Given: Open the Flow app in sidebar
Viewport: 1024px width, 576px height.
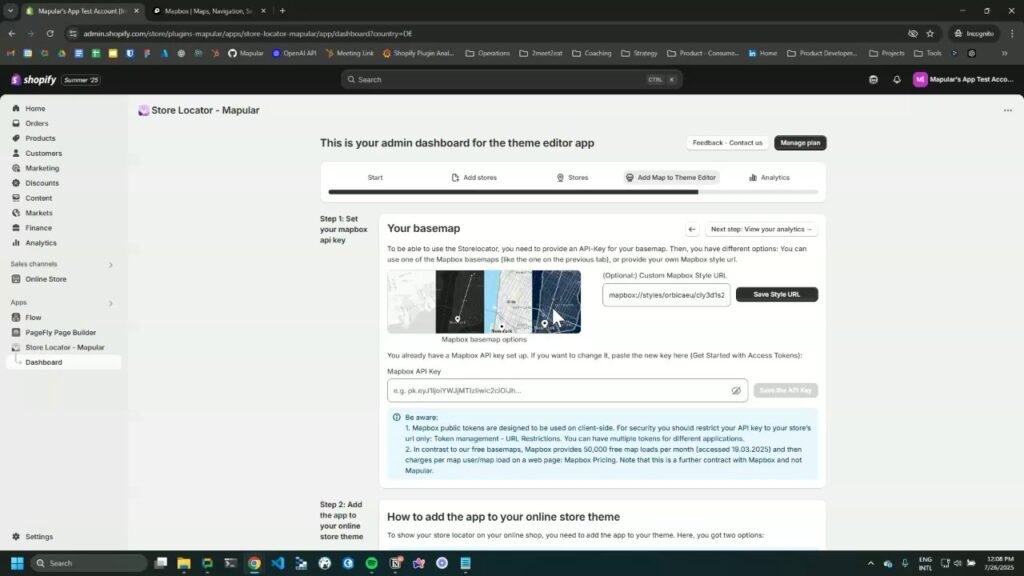Looking at the screenshot, I should pos(33,317).
